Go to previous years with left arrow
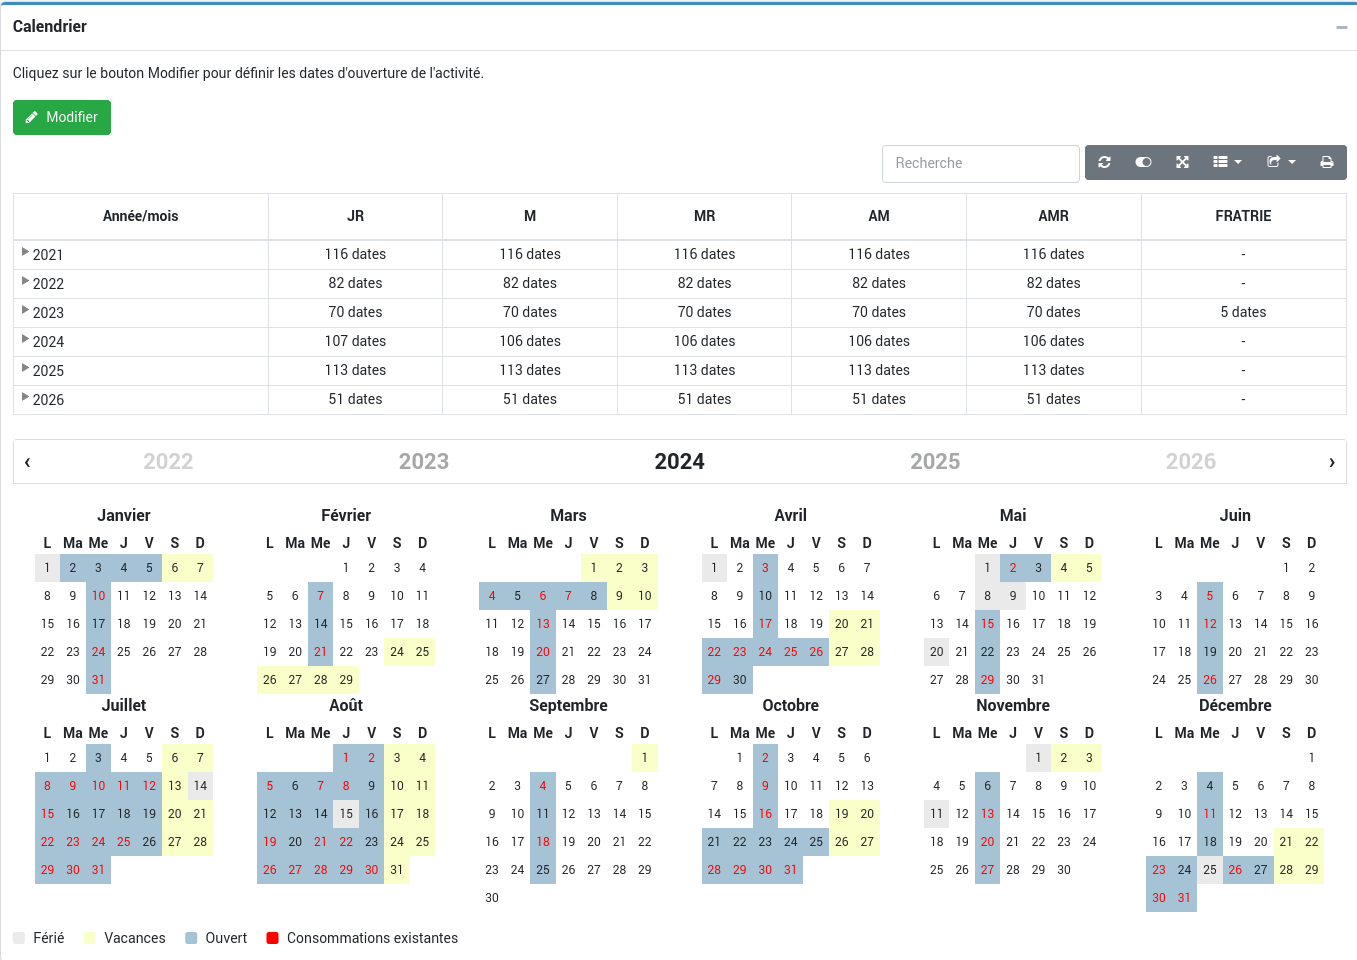The image size is (1357, 960). tap(27, 462)
